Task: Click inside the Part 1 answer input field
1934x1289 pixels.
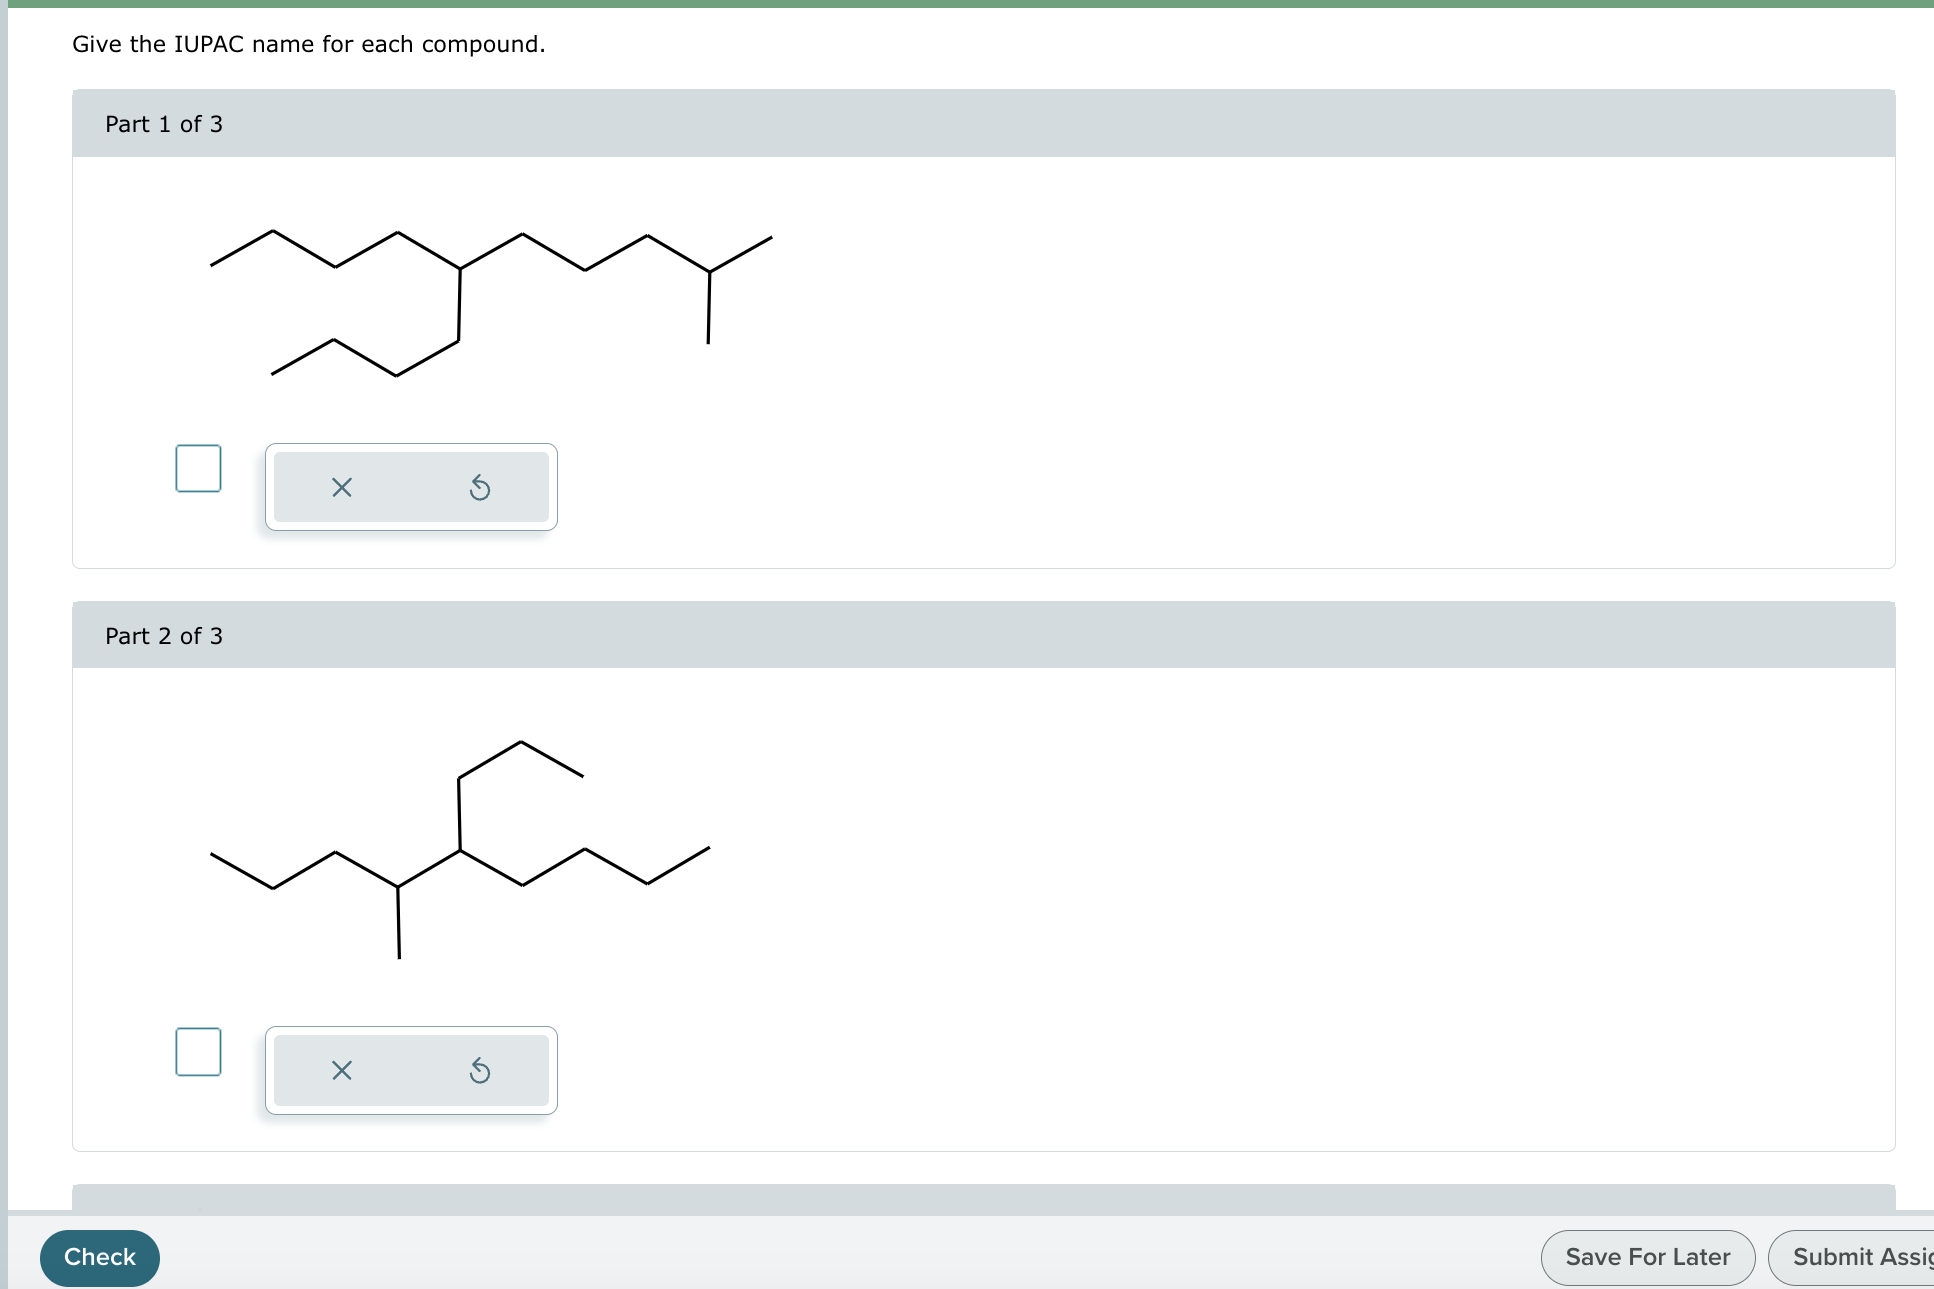Action: [x=410, y=487]
